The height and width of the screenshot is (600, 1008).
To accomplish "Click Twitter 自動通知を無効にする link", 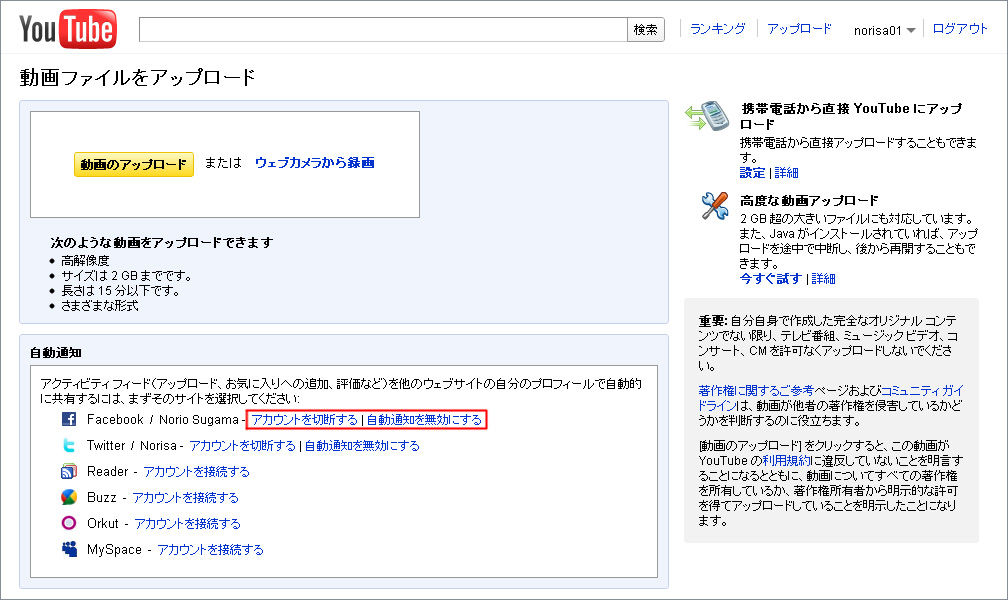I will click(362, 446).
